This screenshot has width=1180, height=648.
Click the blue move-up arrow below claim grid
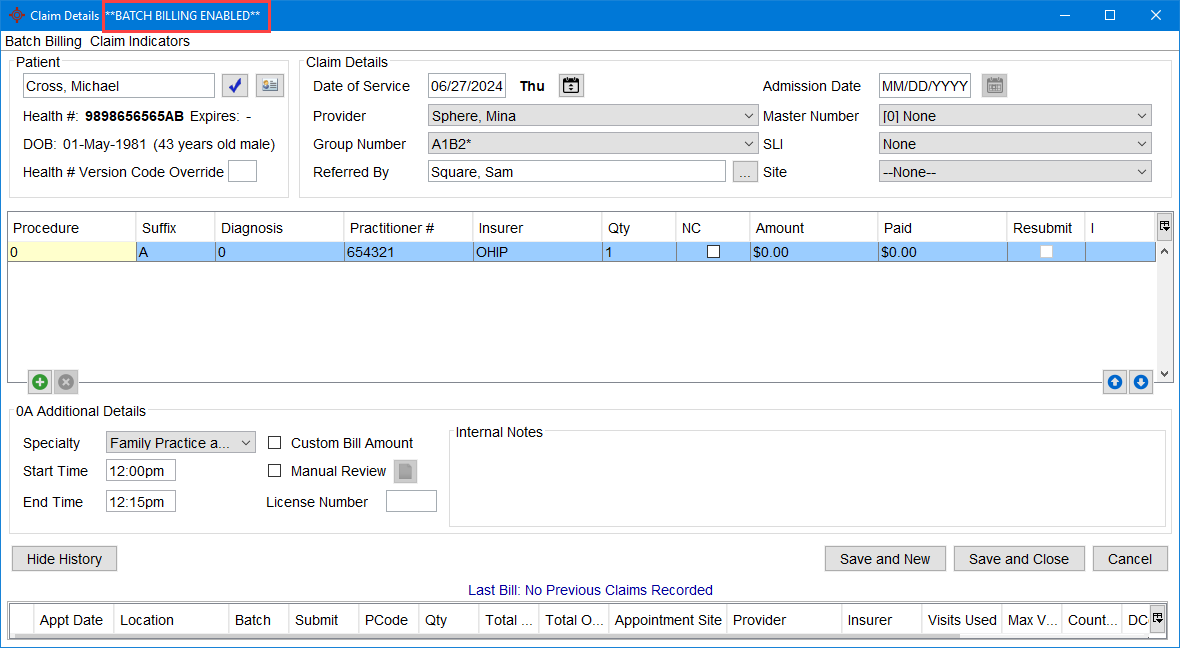click(x=1114, y=382)
